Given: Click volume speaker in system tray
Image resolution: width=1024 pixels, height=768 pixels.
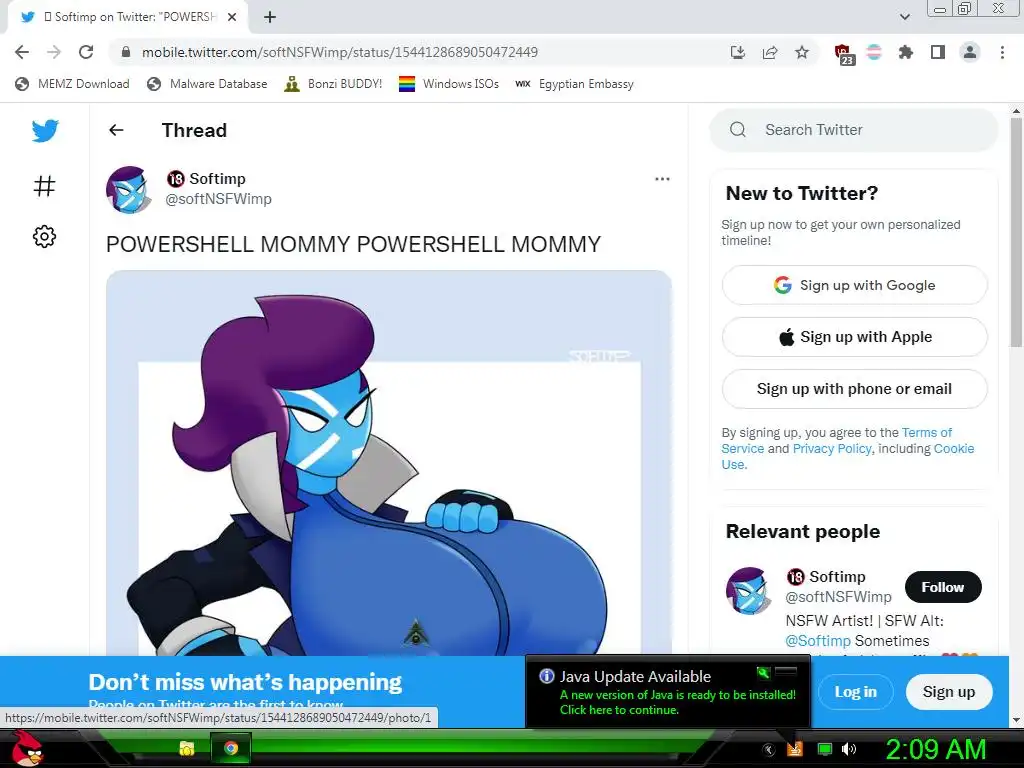Looking at the screenshot, I should [x=849, y=749].
